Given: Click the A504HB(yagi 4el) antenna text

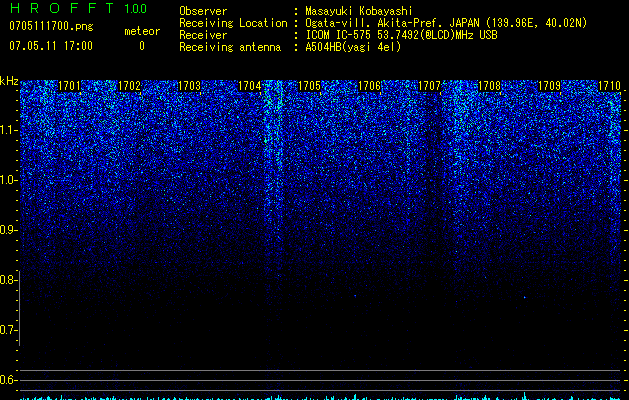Looking at the screenshot, I should pos(353,47).
